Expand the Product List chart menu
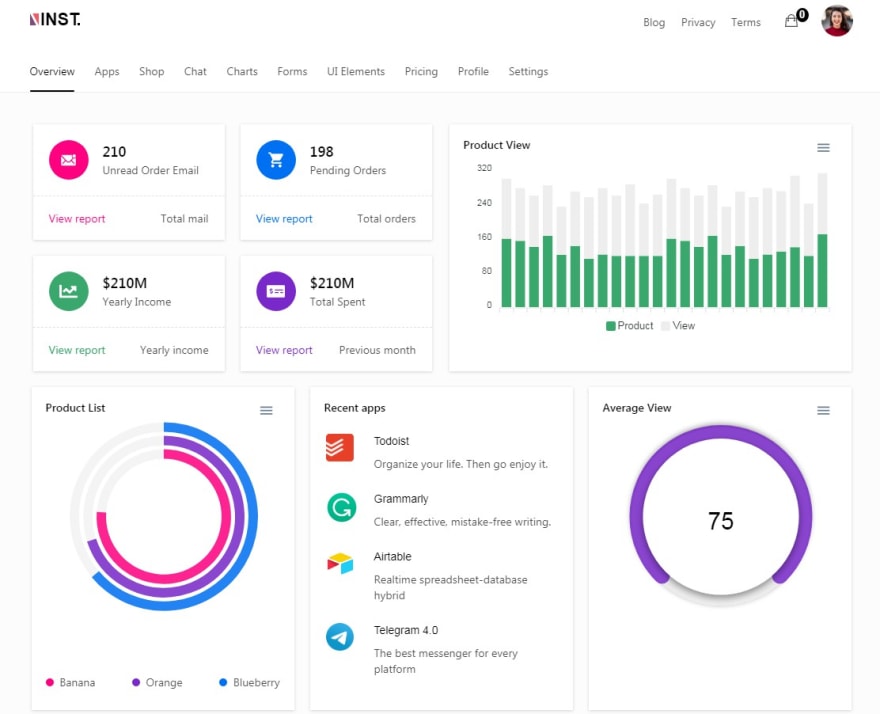Viewport: 880px width, 714px height. tap(266, 411)
